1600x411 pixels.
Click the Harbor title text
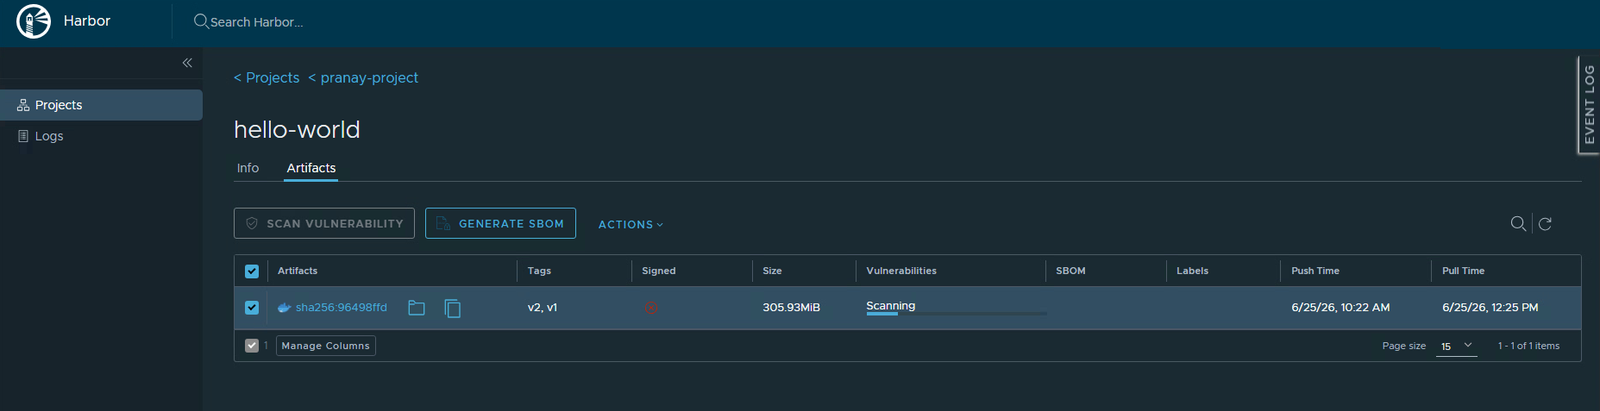[87, 21]
